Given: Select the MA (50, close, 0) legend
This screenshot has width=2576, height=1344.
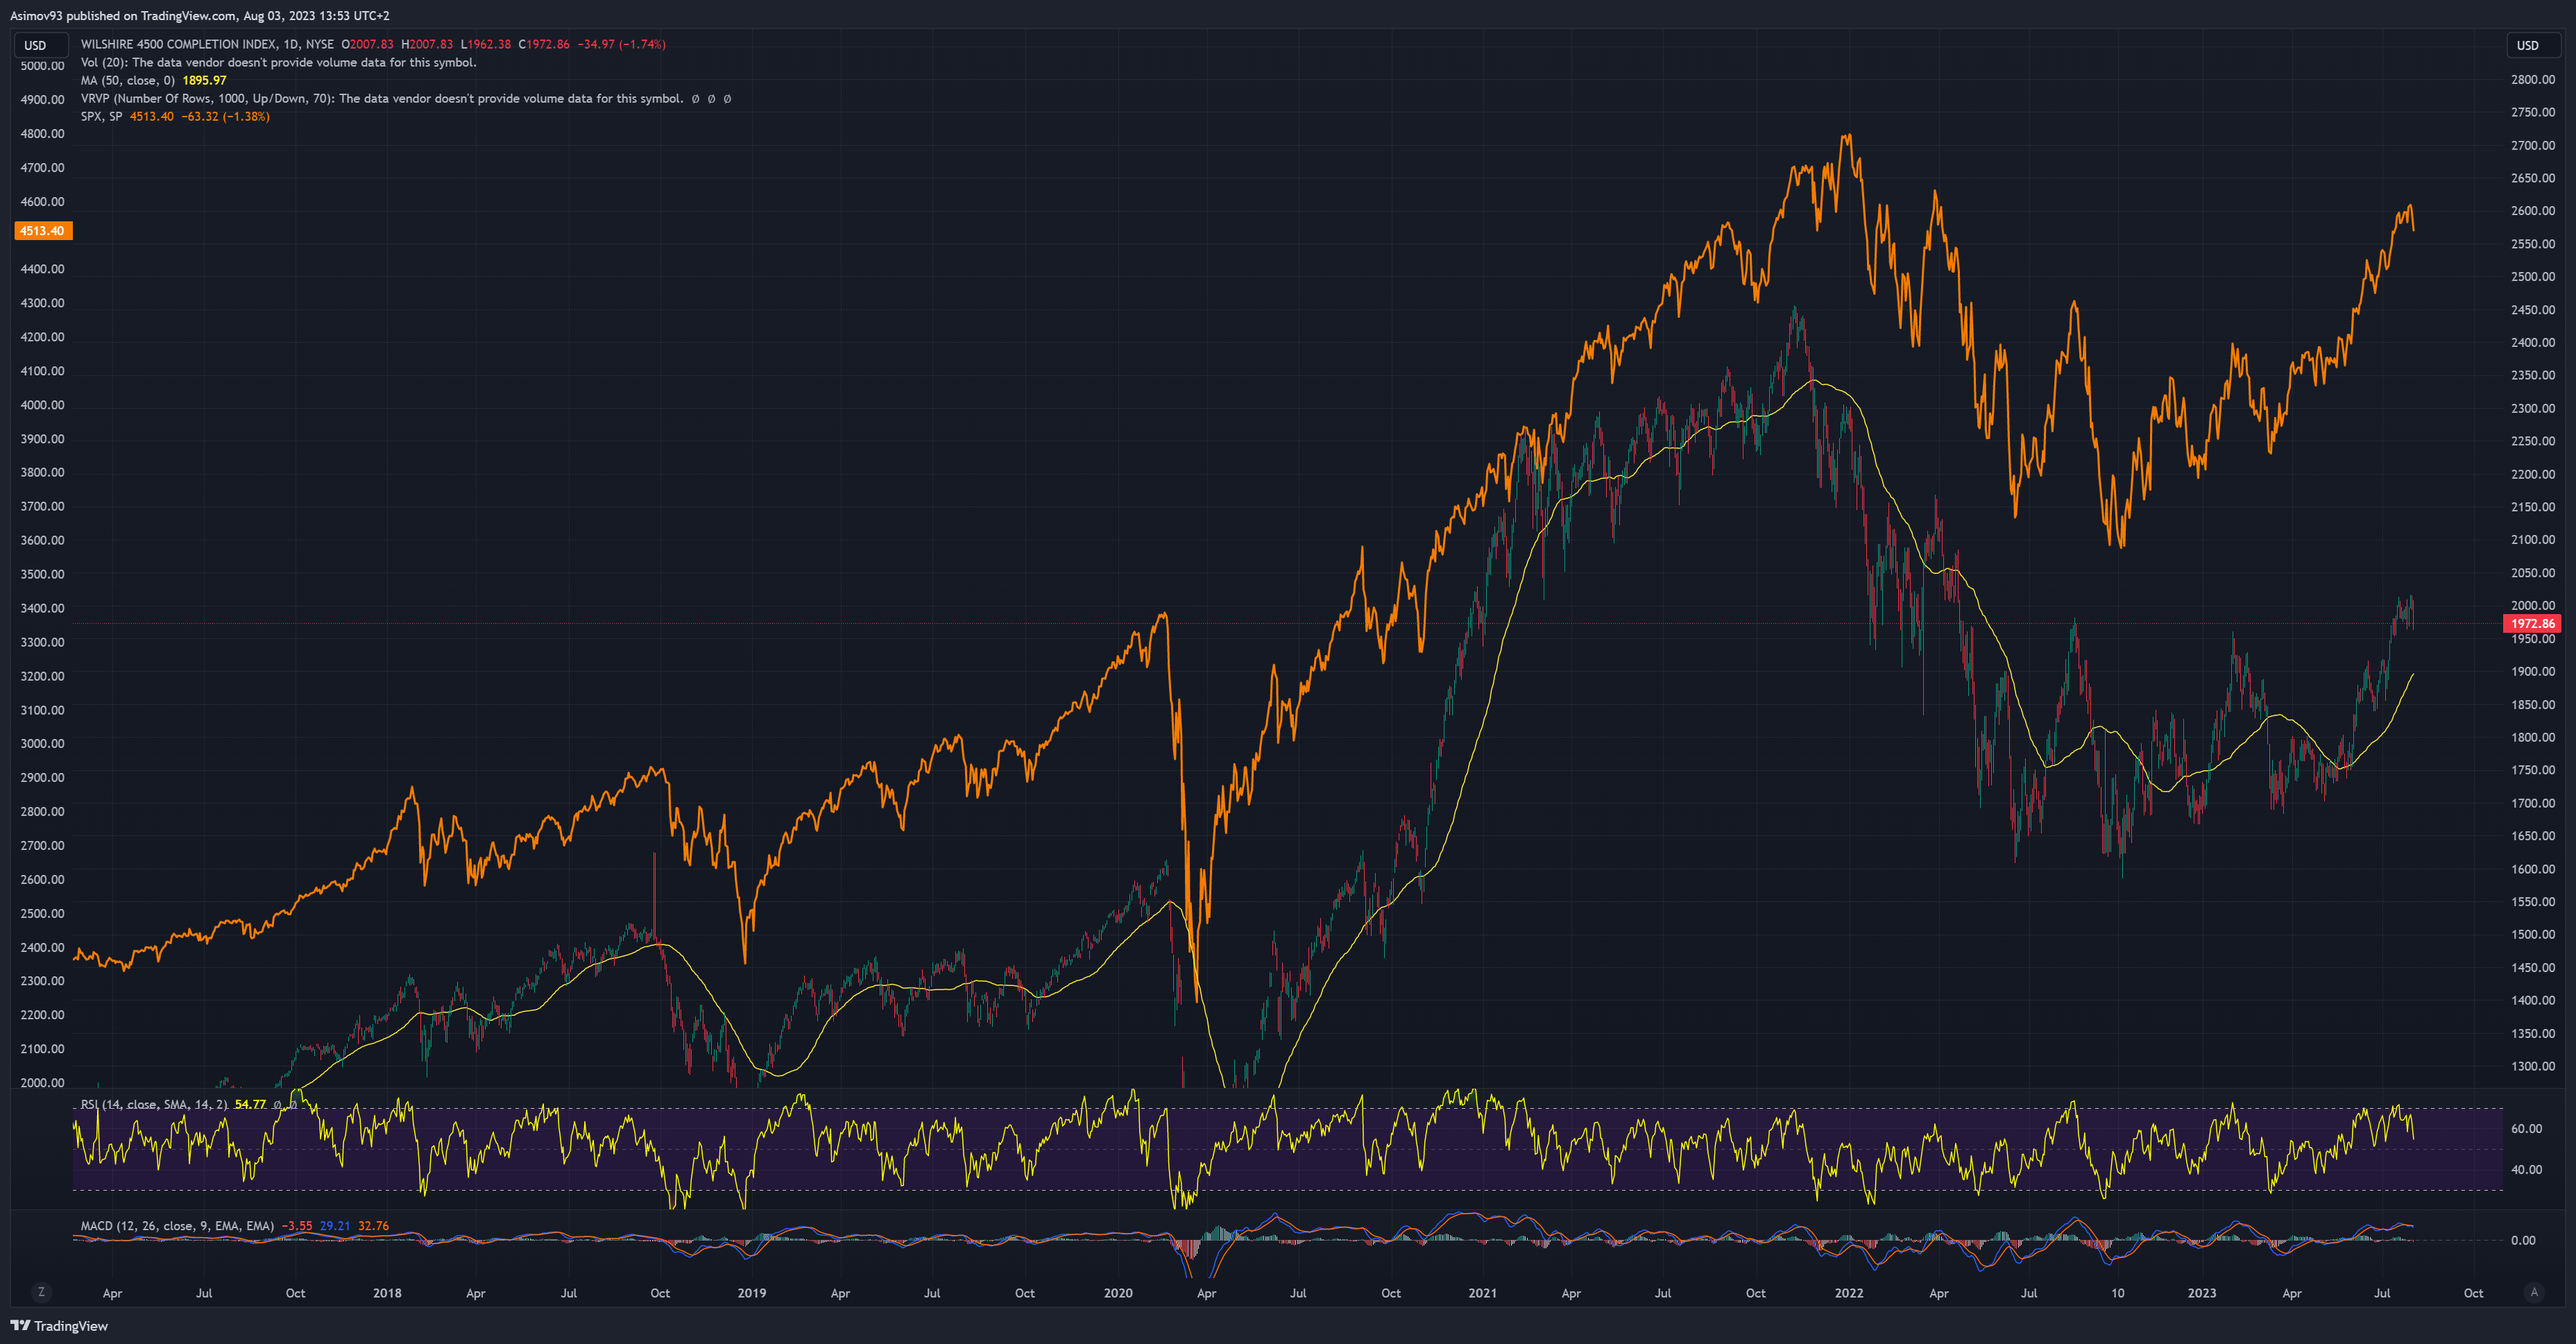Looking at the screenshot, I should tap(127, 80).
